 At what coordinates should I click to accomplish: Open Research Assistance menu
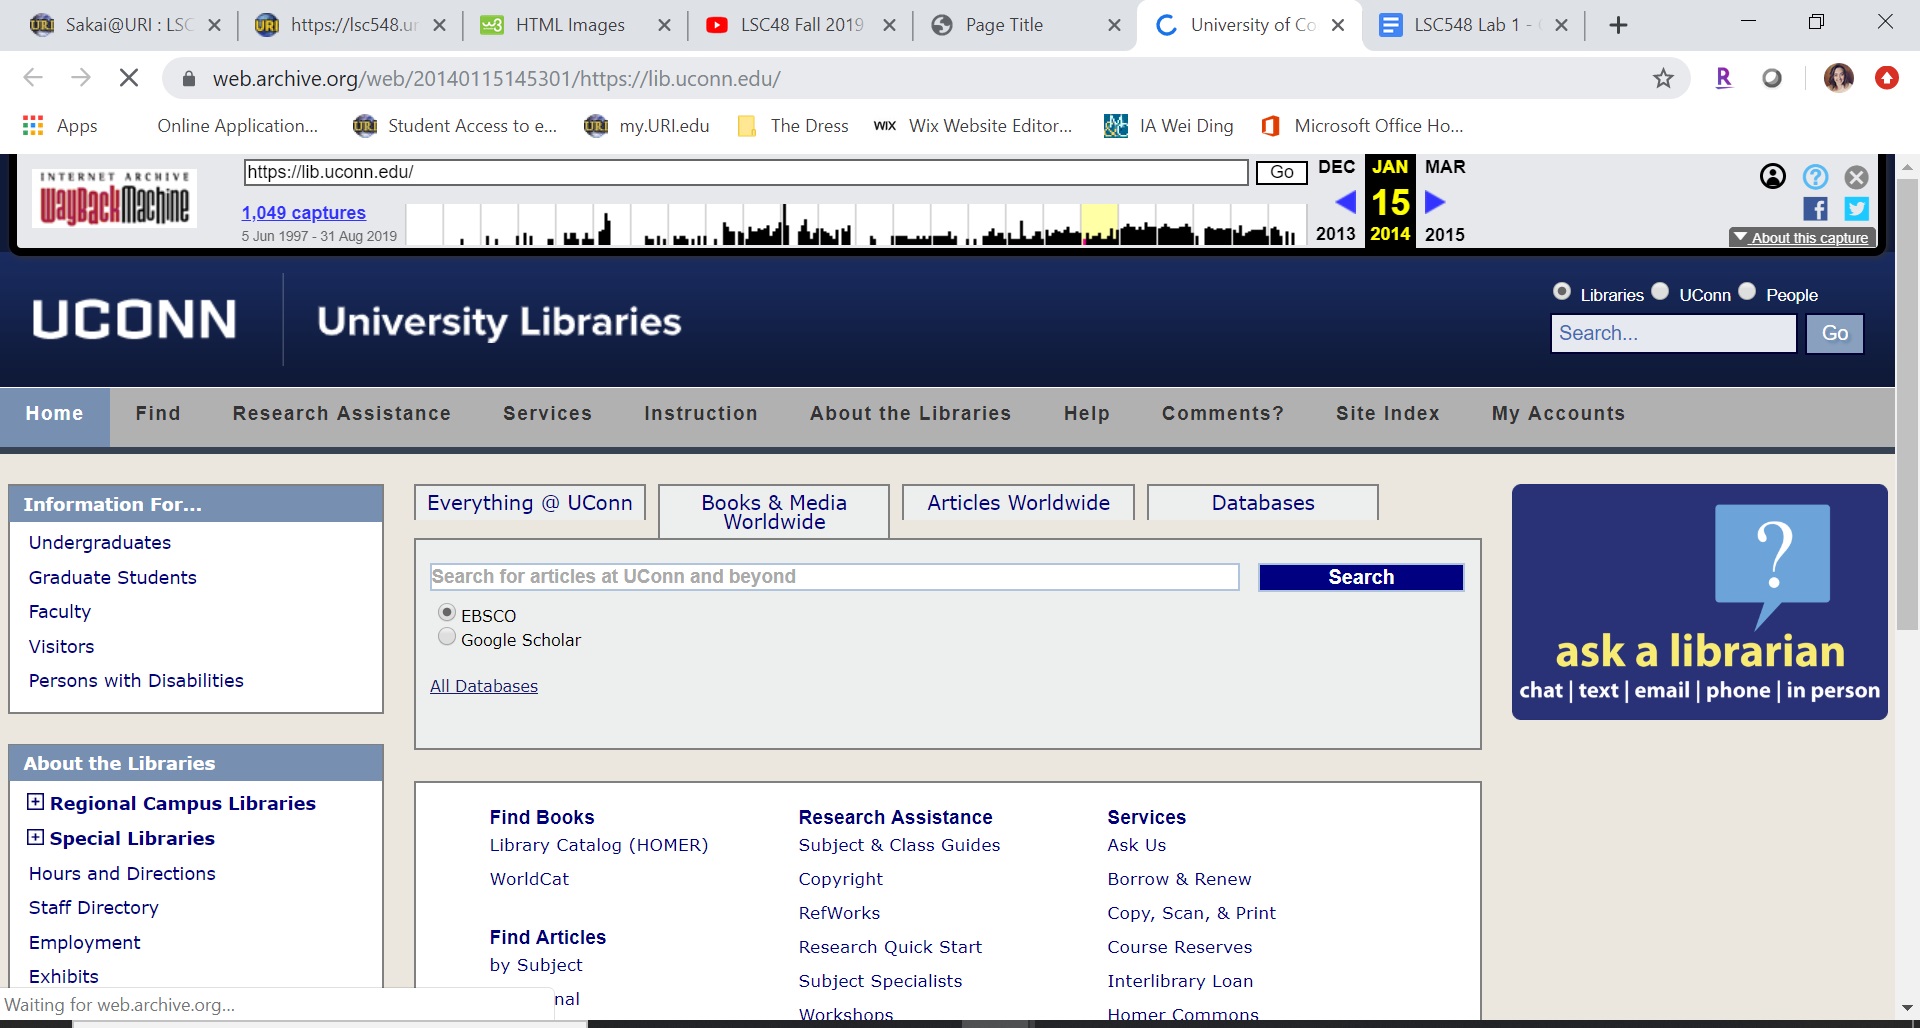pyautogui.click(x=342, y=414)
